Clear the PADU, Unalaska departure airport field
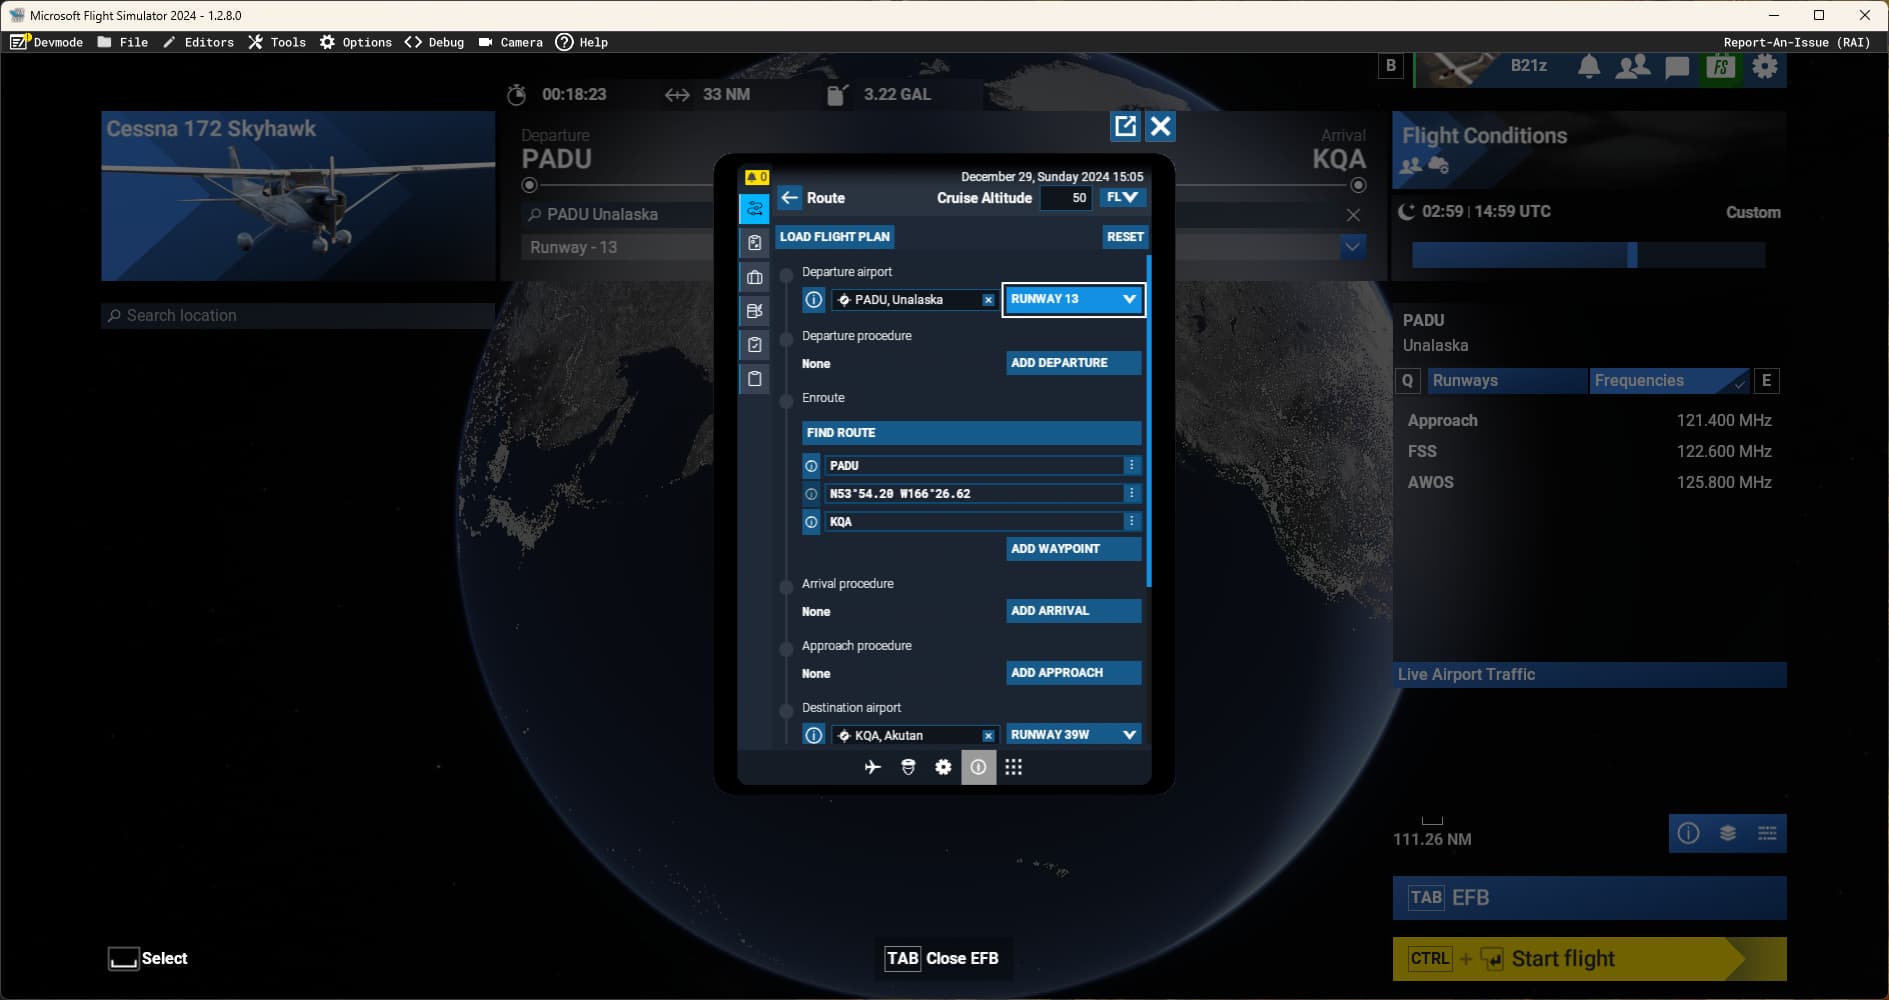 tap(988, 300)
